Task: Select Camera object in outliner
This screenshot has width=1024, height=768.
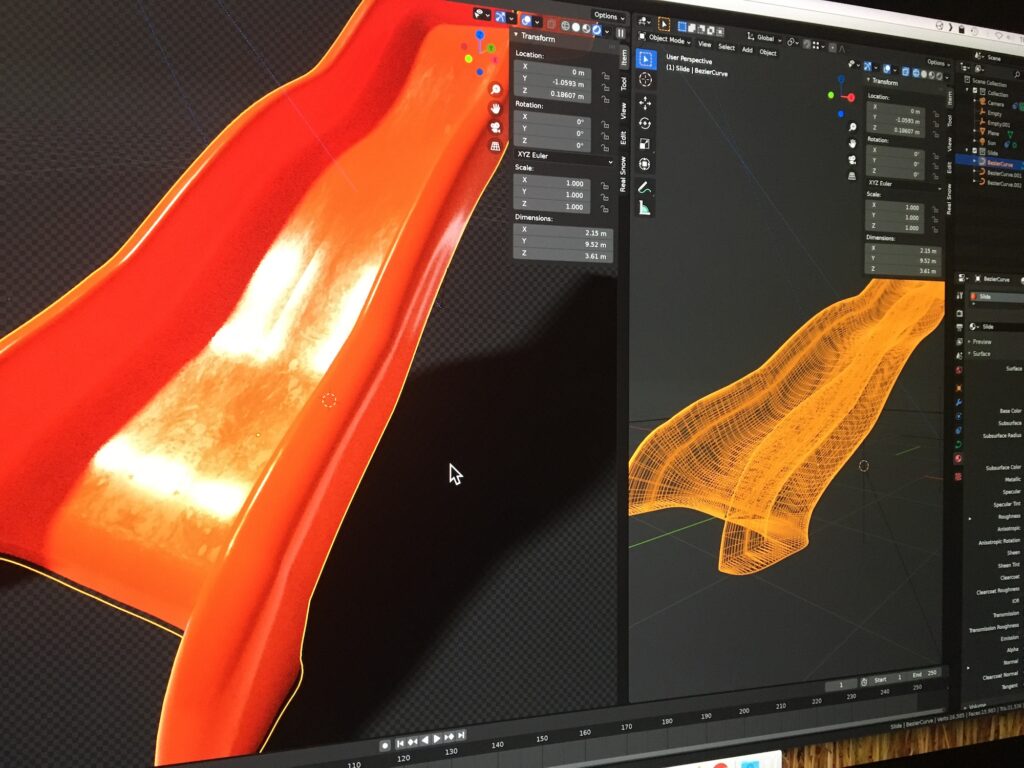Action: [x=995, y=103]
